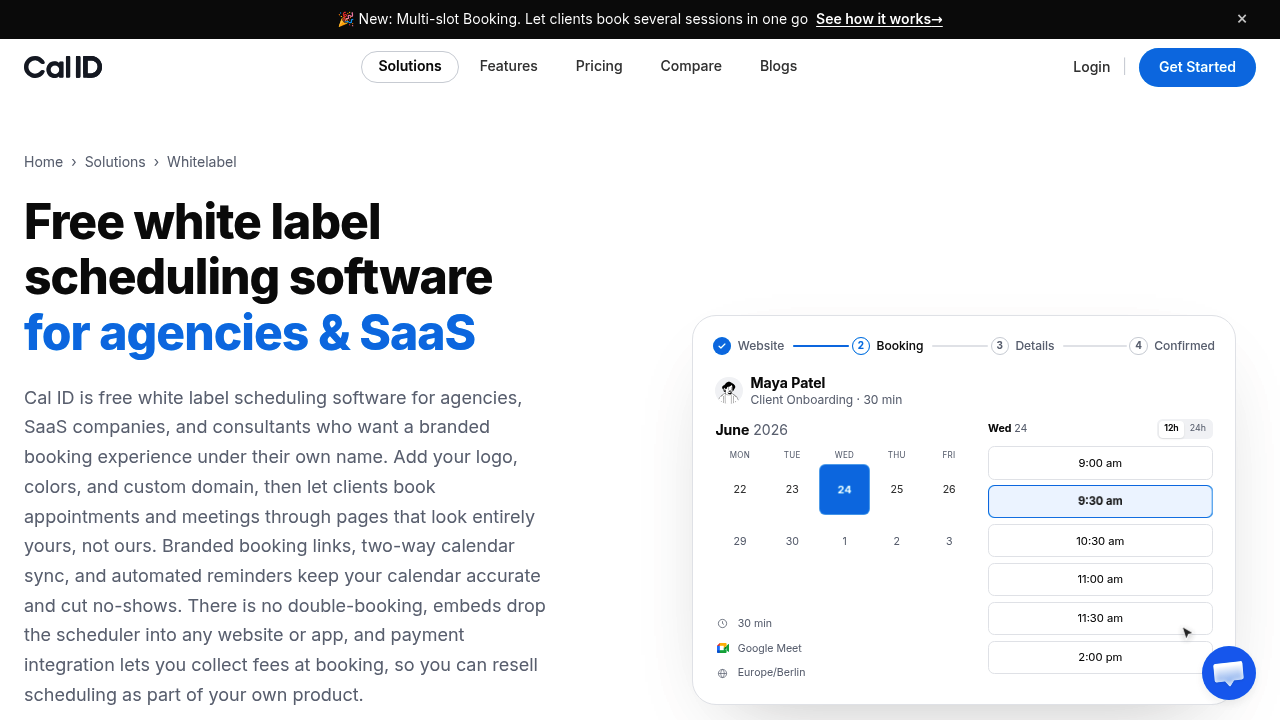This screenshot has width=1280, height=720.
Task: Open the Solutions nav menu
Action: click(410, 67)
